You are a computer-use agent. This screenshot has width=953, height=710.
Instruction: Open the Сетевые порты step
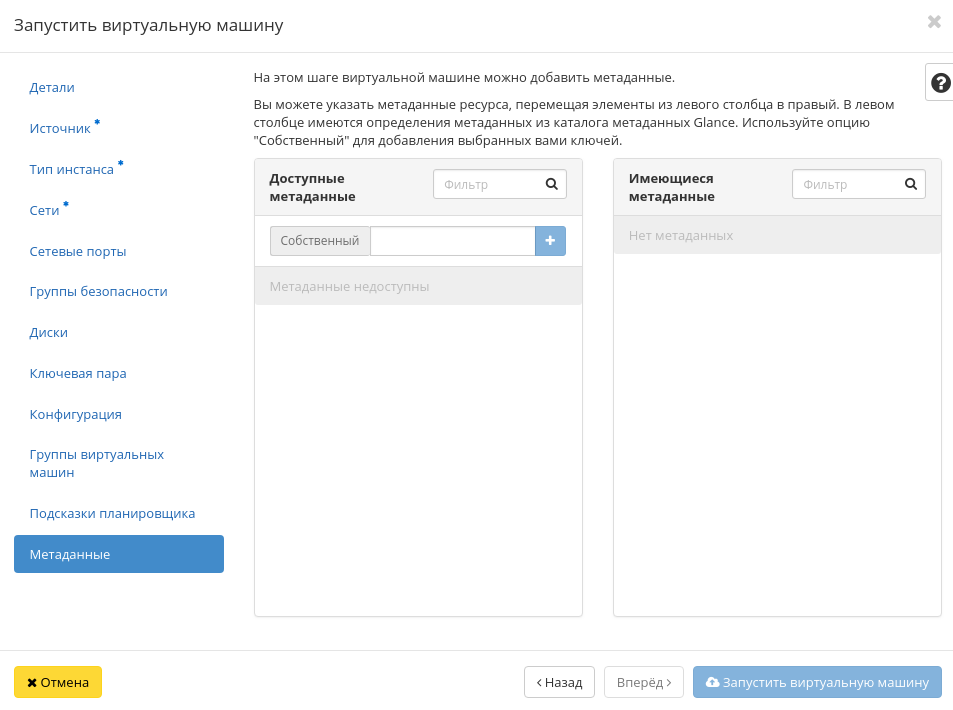(x=78, y=251)
